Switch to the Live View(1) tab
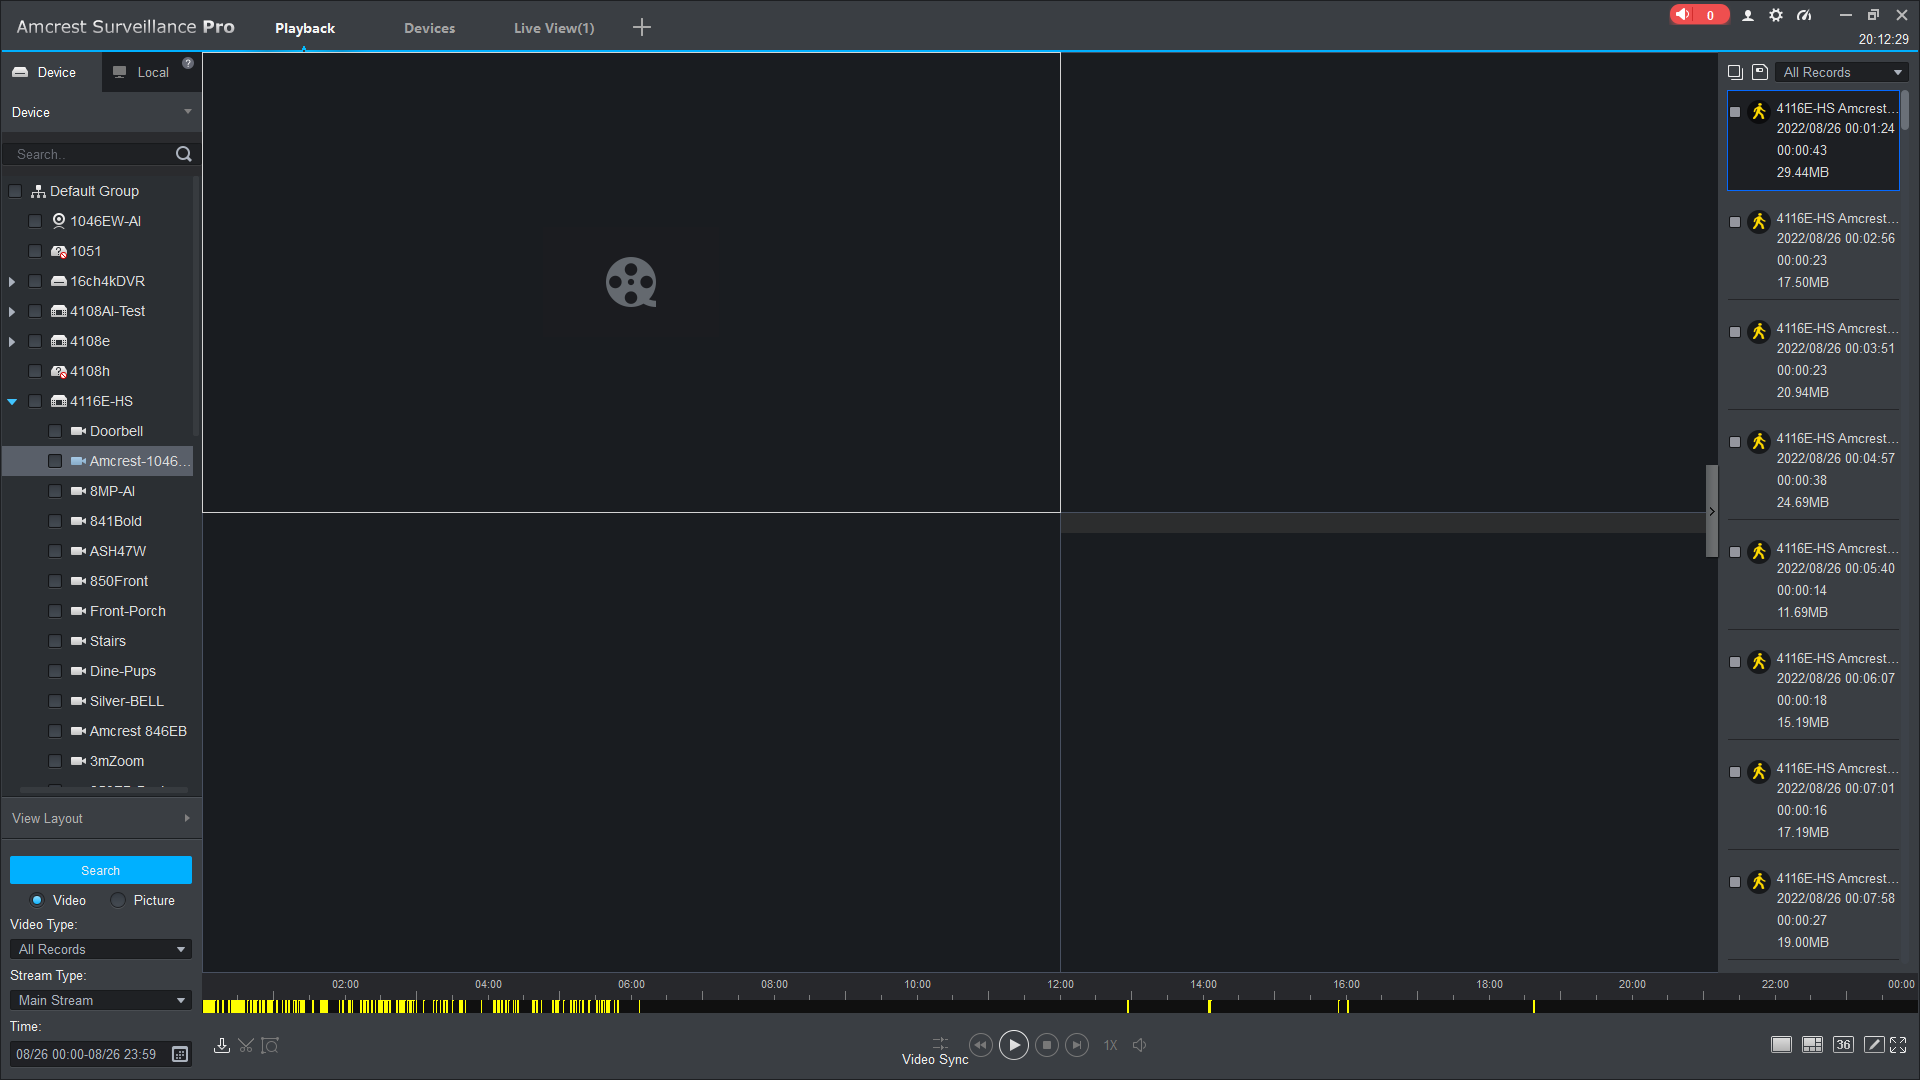1920x1080 pixels. (x=554, y=28)
